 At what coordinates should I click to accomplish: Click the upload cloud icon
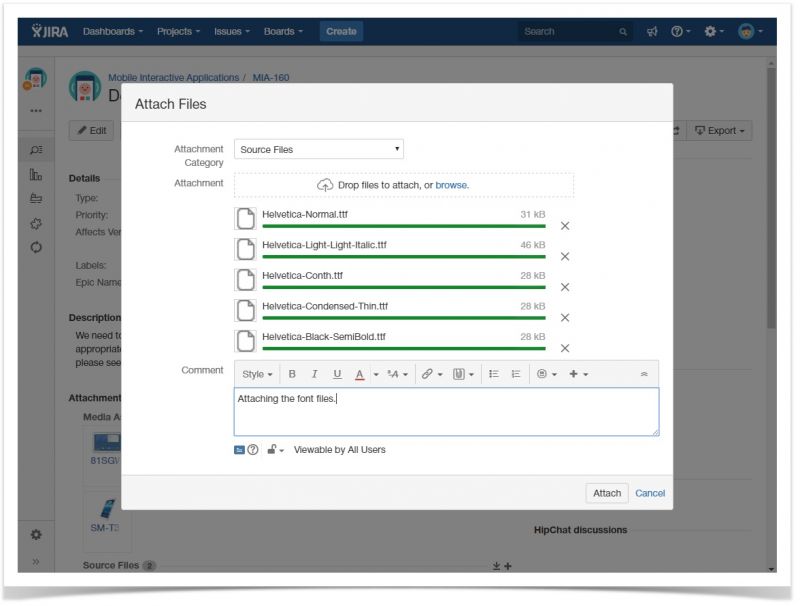[325, 185]
